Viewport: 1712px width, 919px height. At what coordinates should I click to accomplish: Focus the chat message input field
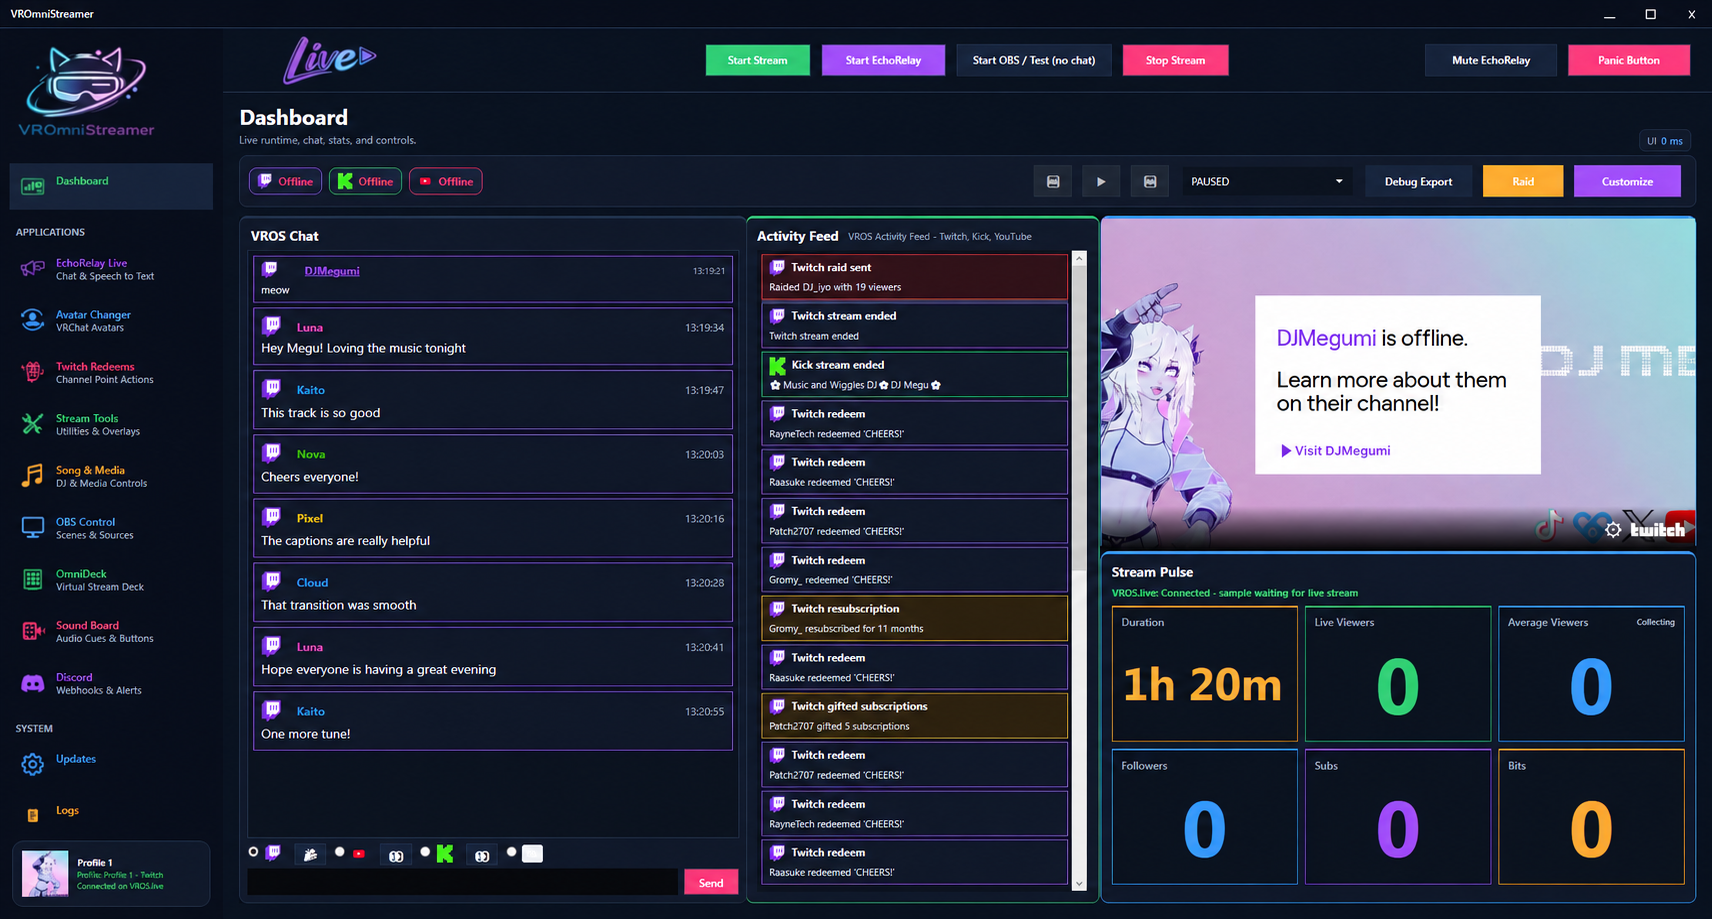[462, 882]
